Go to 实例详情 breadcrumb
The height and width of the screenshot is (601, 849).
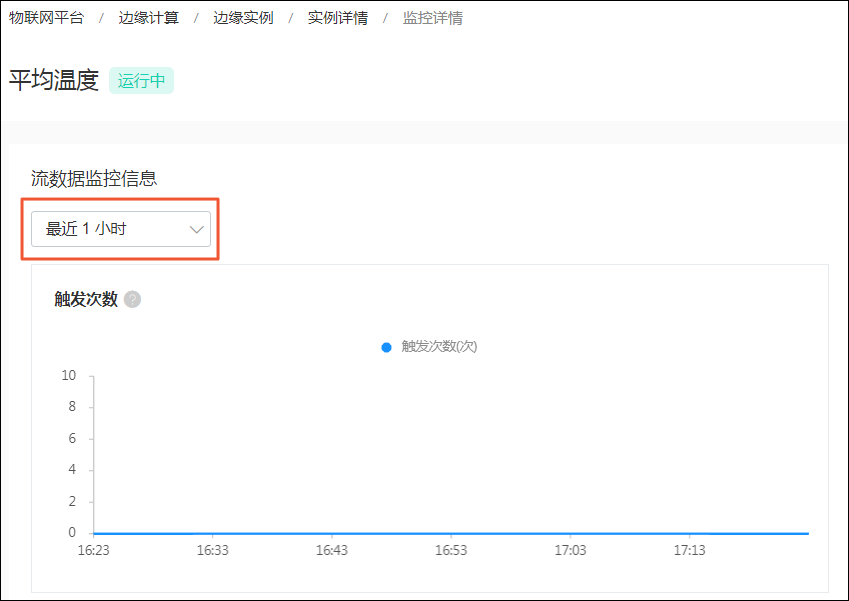(x=338, y=18)
